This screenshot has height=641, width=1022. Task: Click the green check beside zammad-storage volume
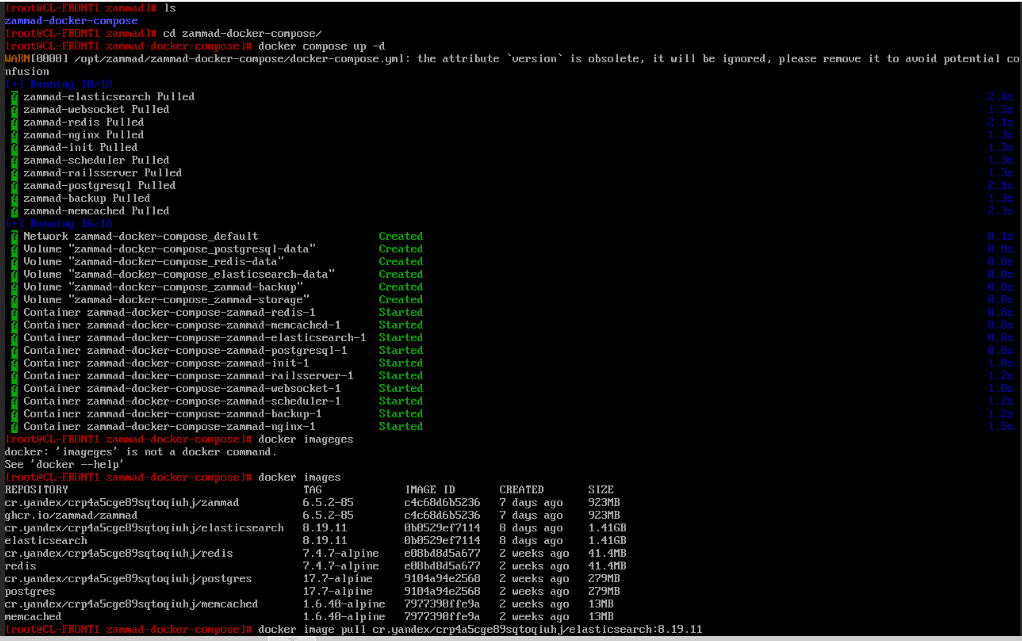tap(14, 300)
